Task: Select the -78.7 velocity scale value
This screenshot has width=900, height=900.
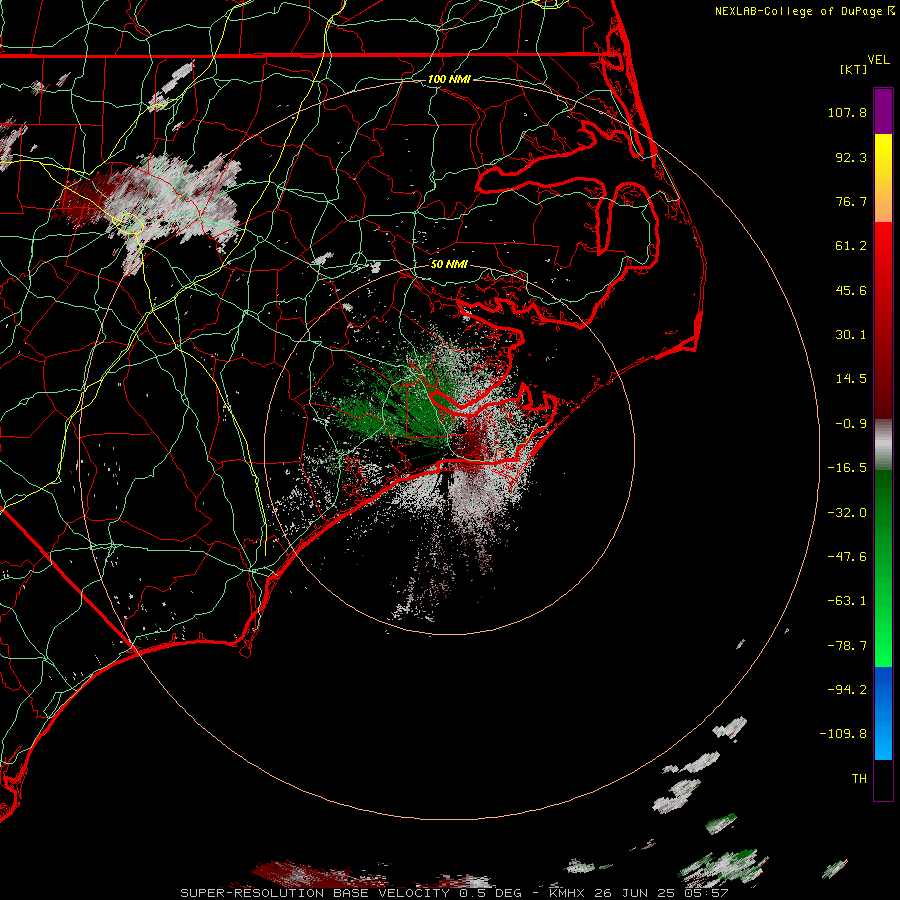Action: point(847,646)
